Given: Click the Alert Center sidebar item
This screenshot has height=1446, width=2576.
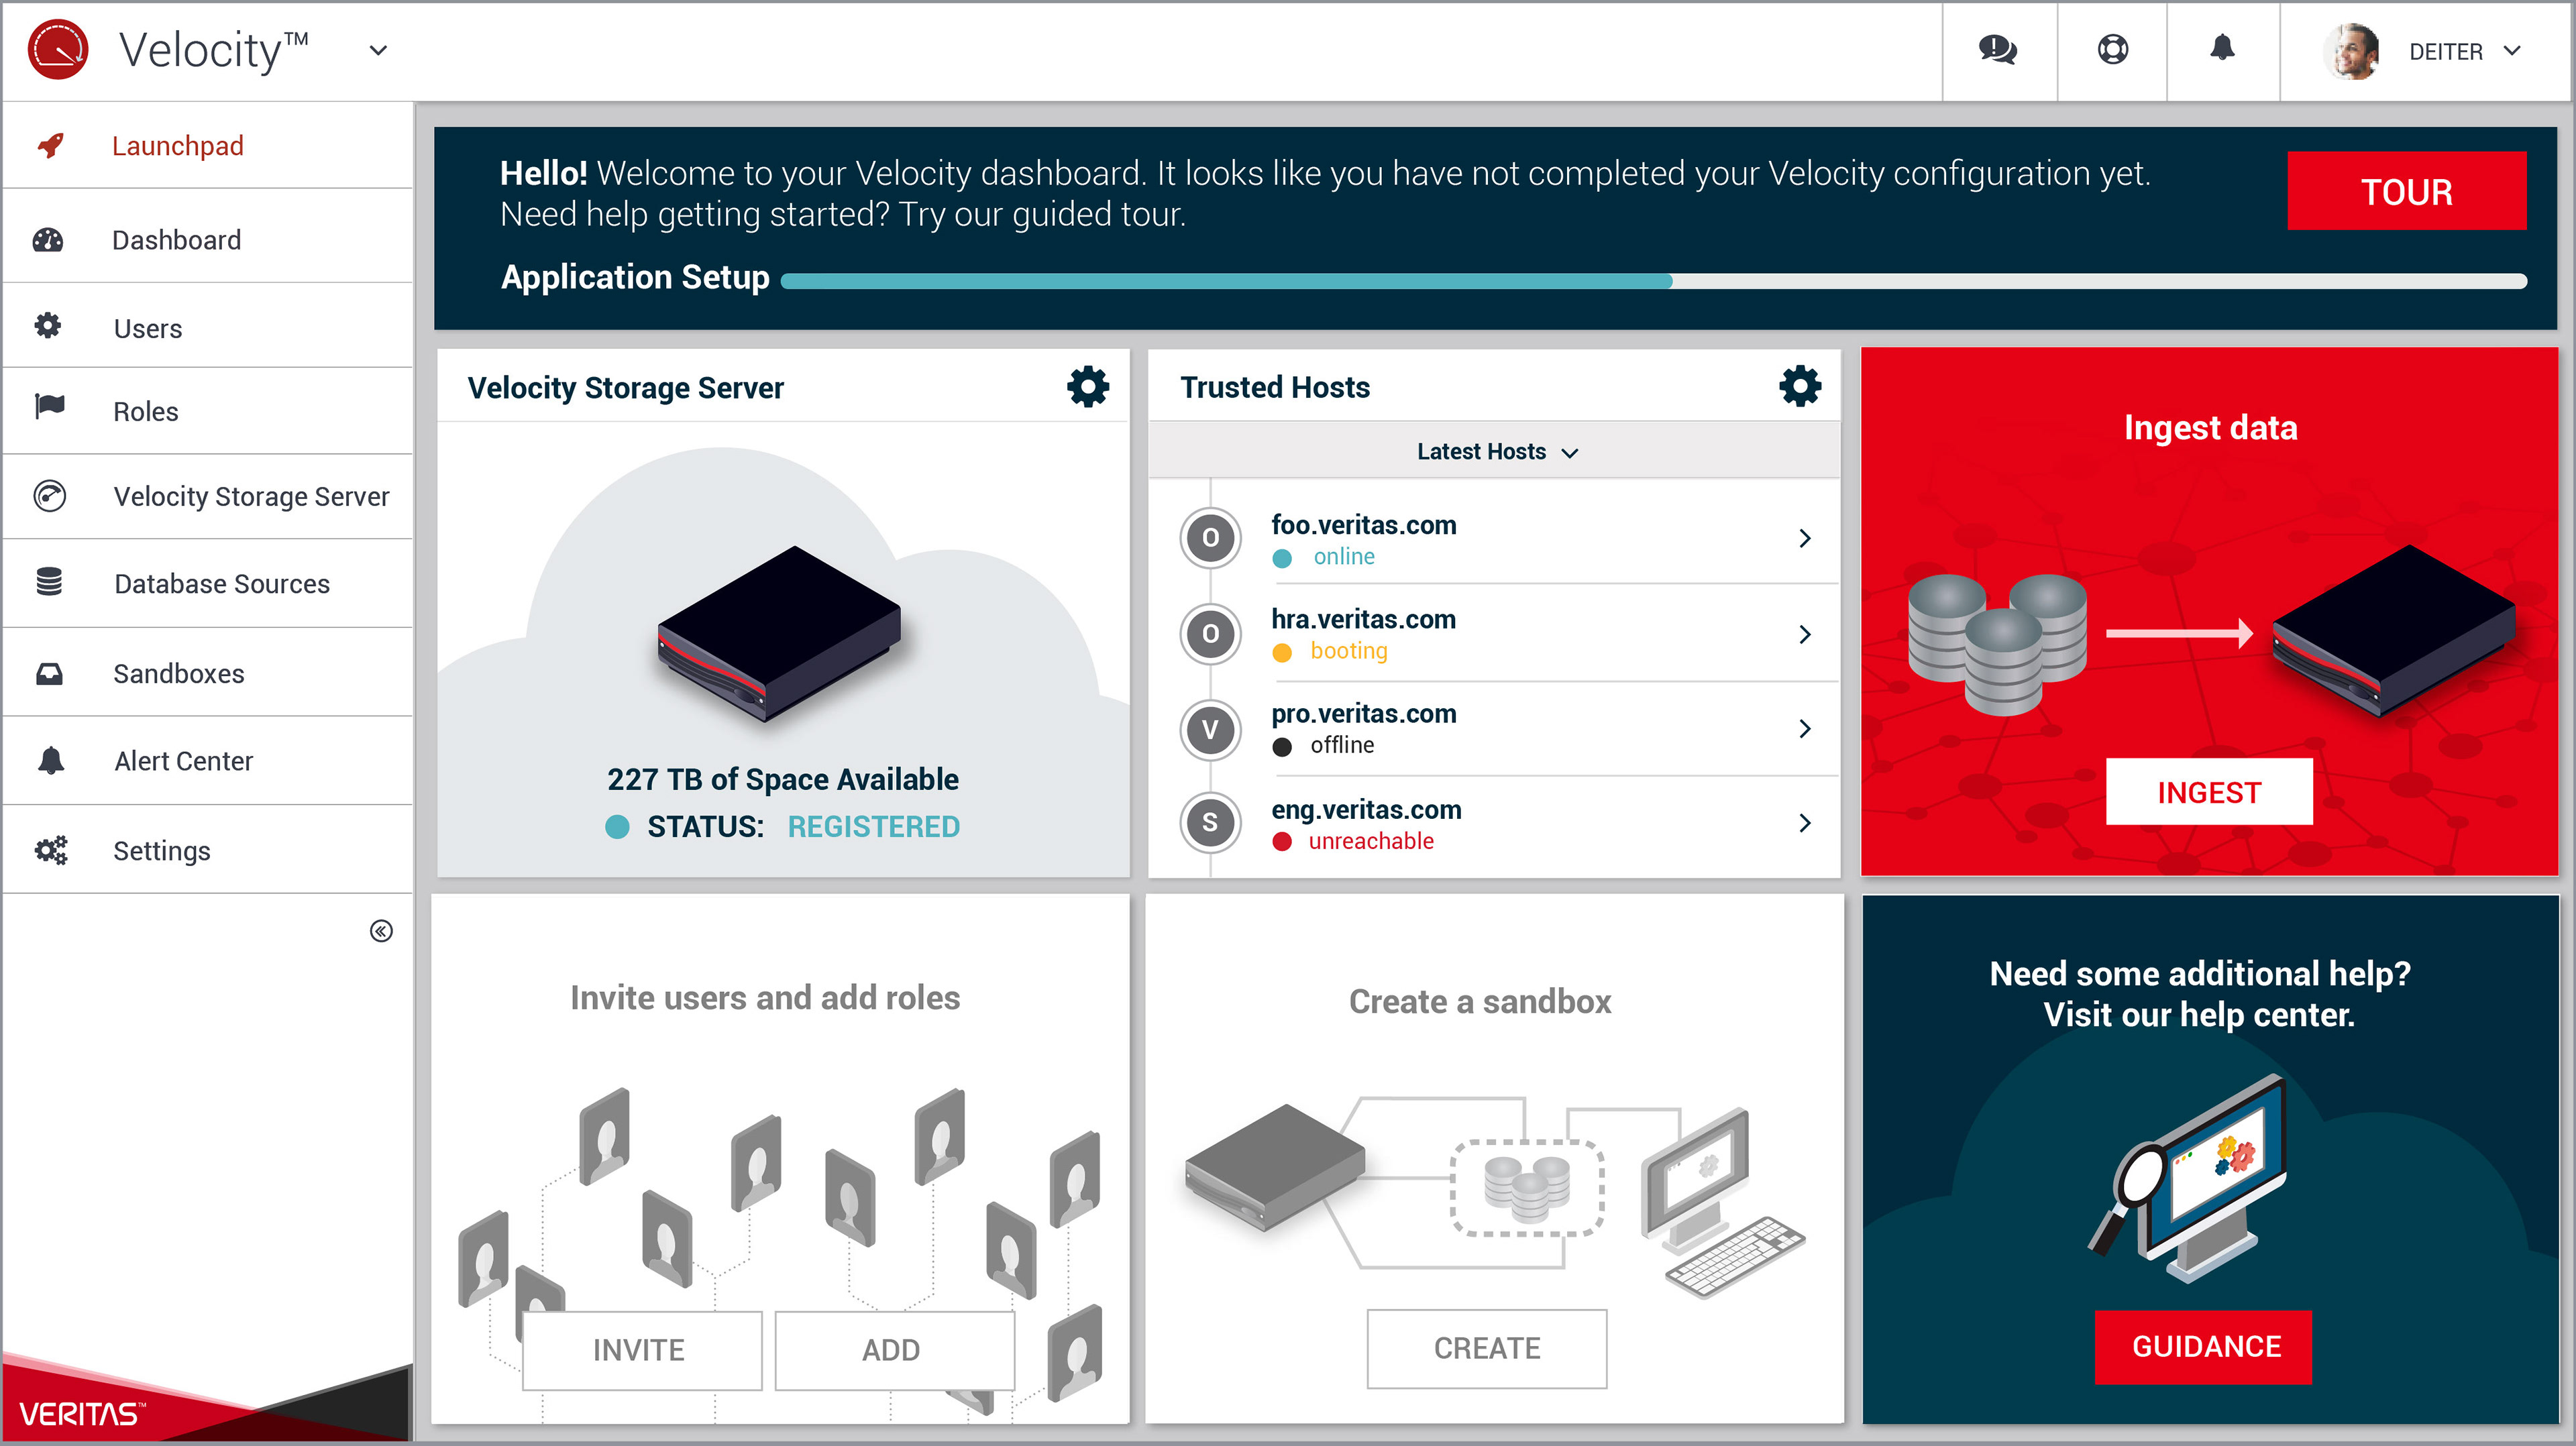Looking at the screenshot, I should coord(183,761).
